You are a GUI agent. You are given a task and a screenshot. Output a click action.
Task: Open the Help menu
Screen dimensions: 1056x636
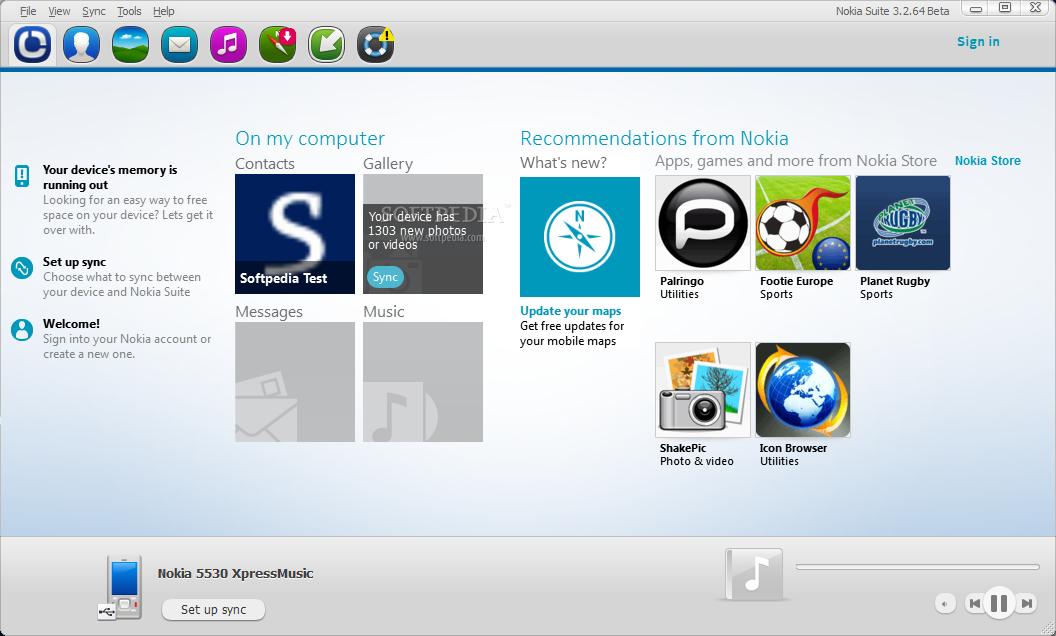pos(164,11)
